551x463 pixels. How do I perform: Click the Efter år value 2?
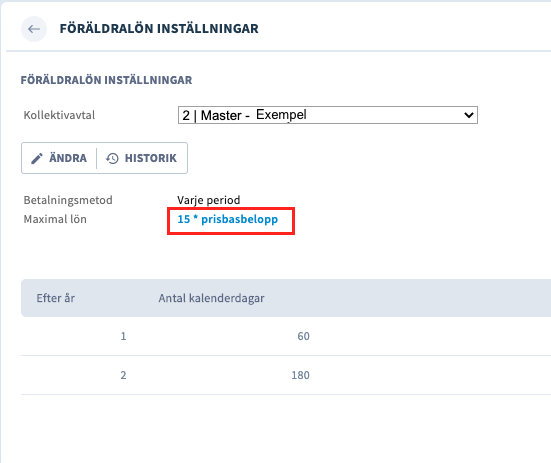click(x=123, y=375)
